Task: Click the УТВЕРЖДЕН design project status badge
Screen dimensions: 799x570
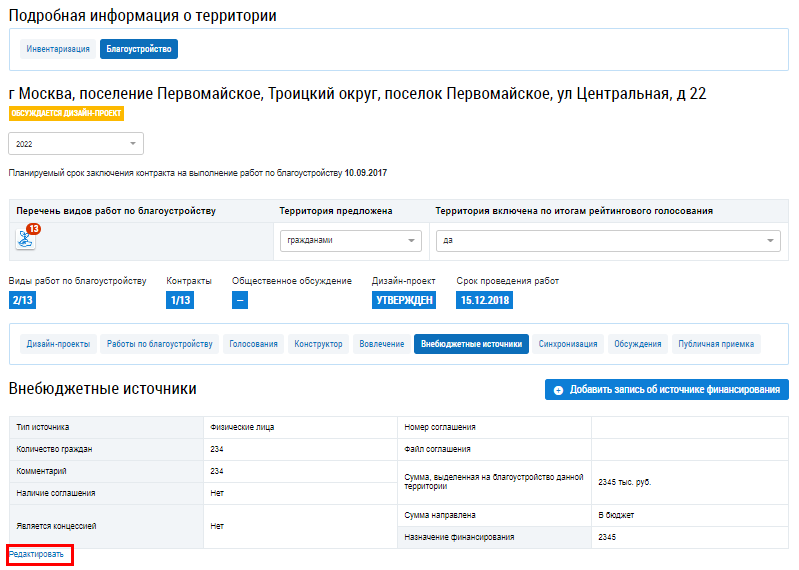Action: (x=404, y=300)
